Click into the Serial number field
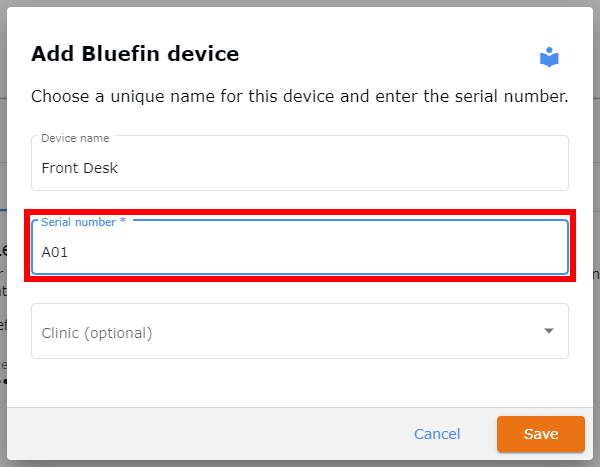 pos(300,247)
